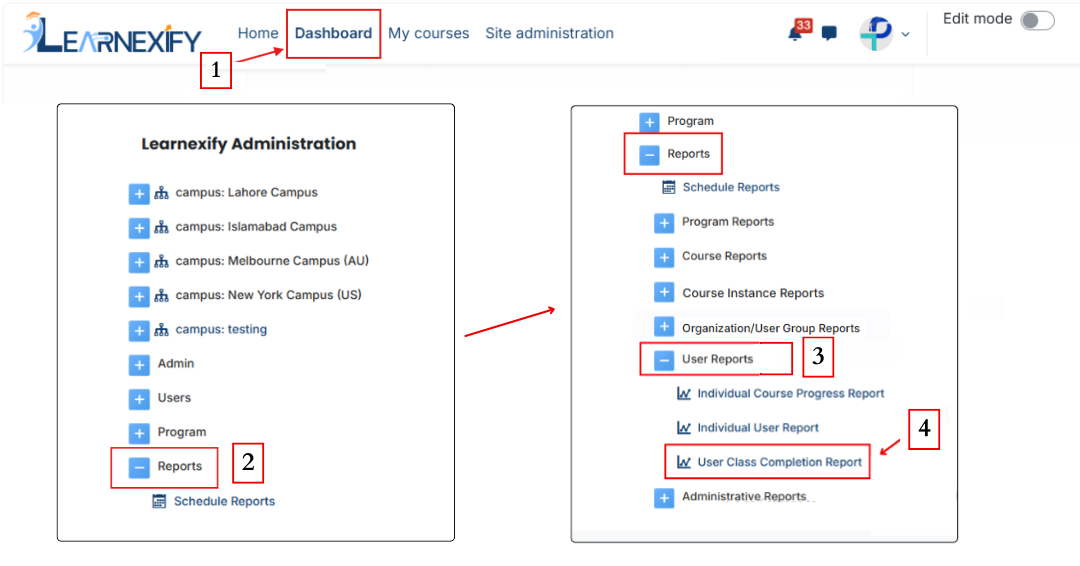Image resolution: width=1080 pixels, height=566 pixels.
Task: Expand the campus: New York Campus (US) node
Action: point(139,297)
